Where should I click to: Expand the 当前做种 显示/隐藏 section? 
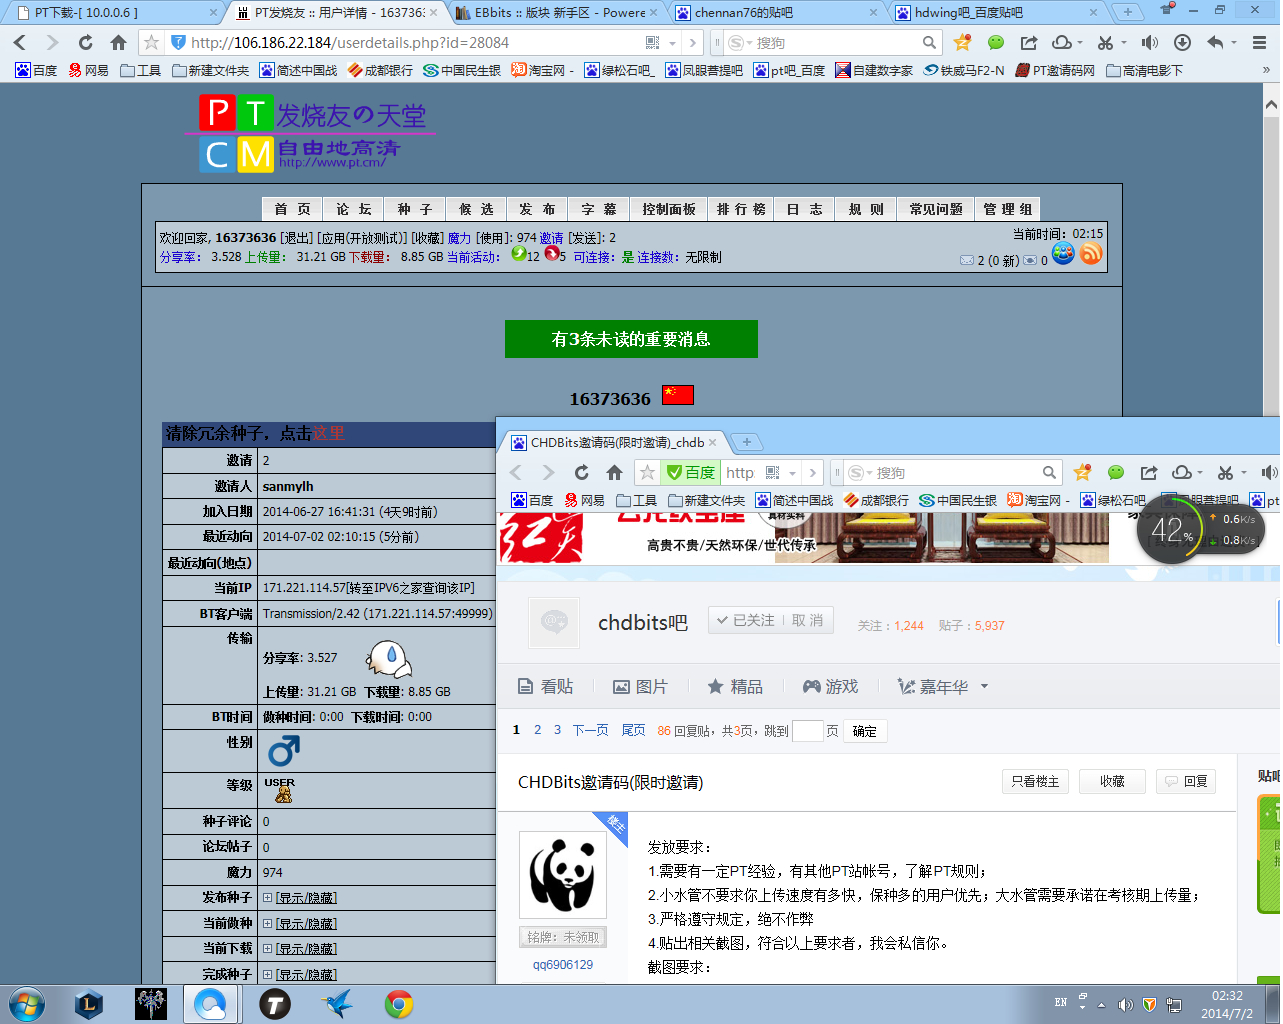pos(306,924)
